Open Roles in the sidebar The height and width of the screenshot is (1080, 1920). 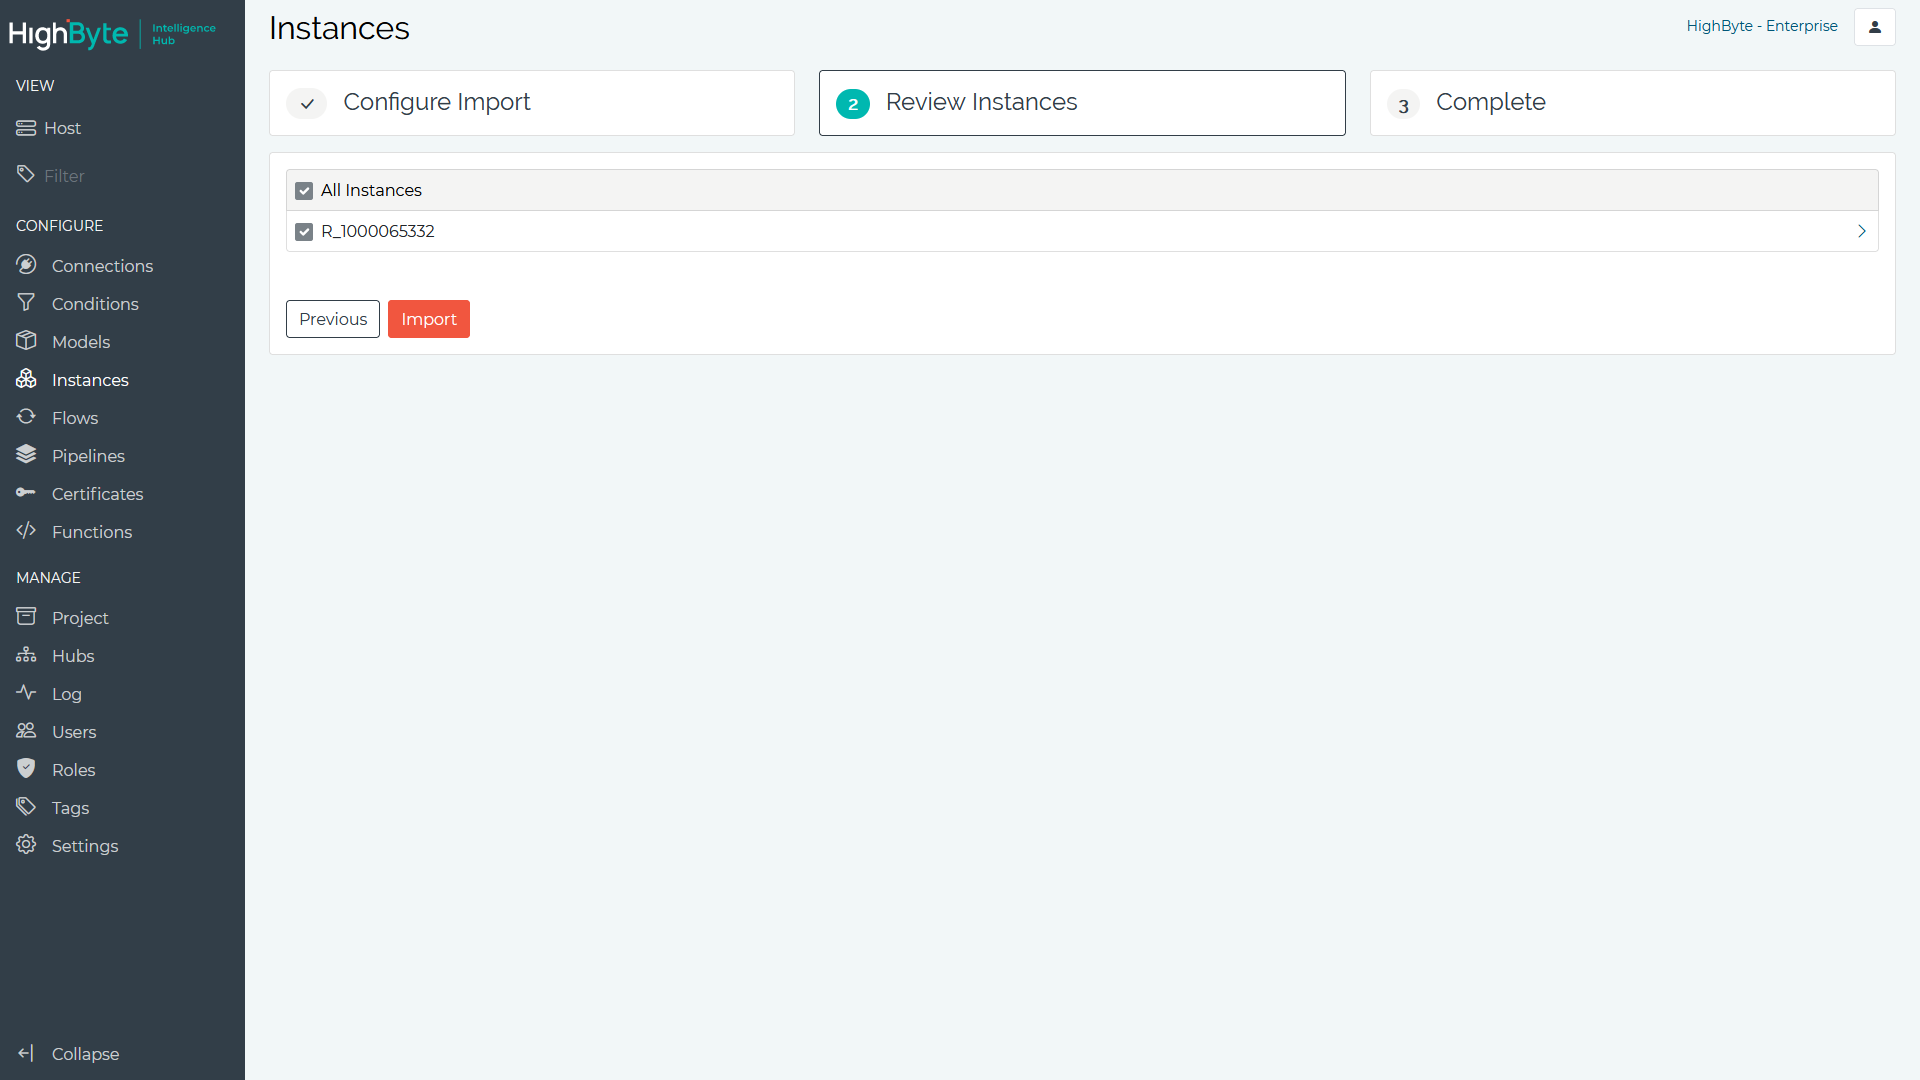pos(73,769)
